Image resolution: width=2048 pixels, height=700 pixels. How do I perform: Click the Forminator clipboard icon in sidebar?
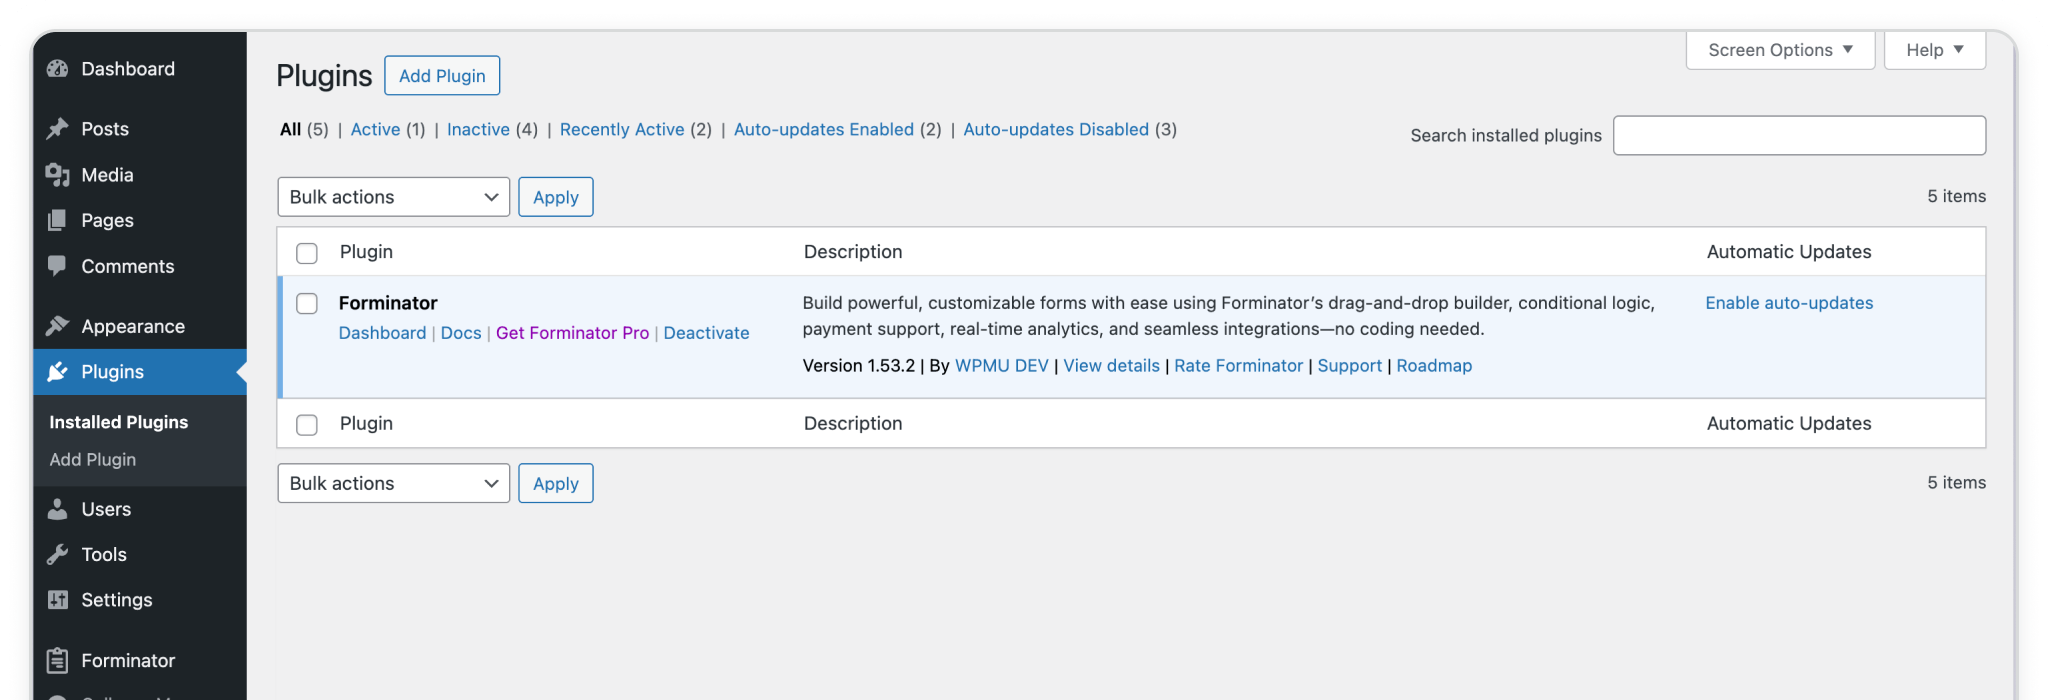tap(58, 660)
